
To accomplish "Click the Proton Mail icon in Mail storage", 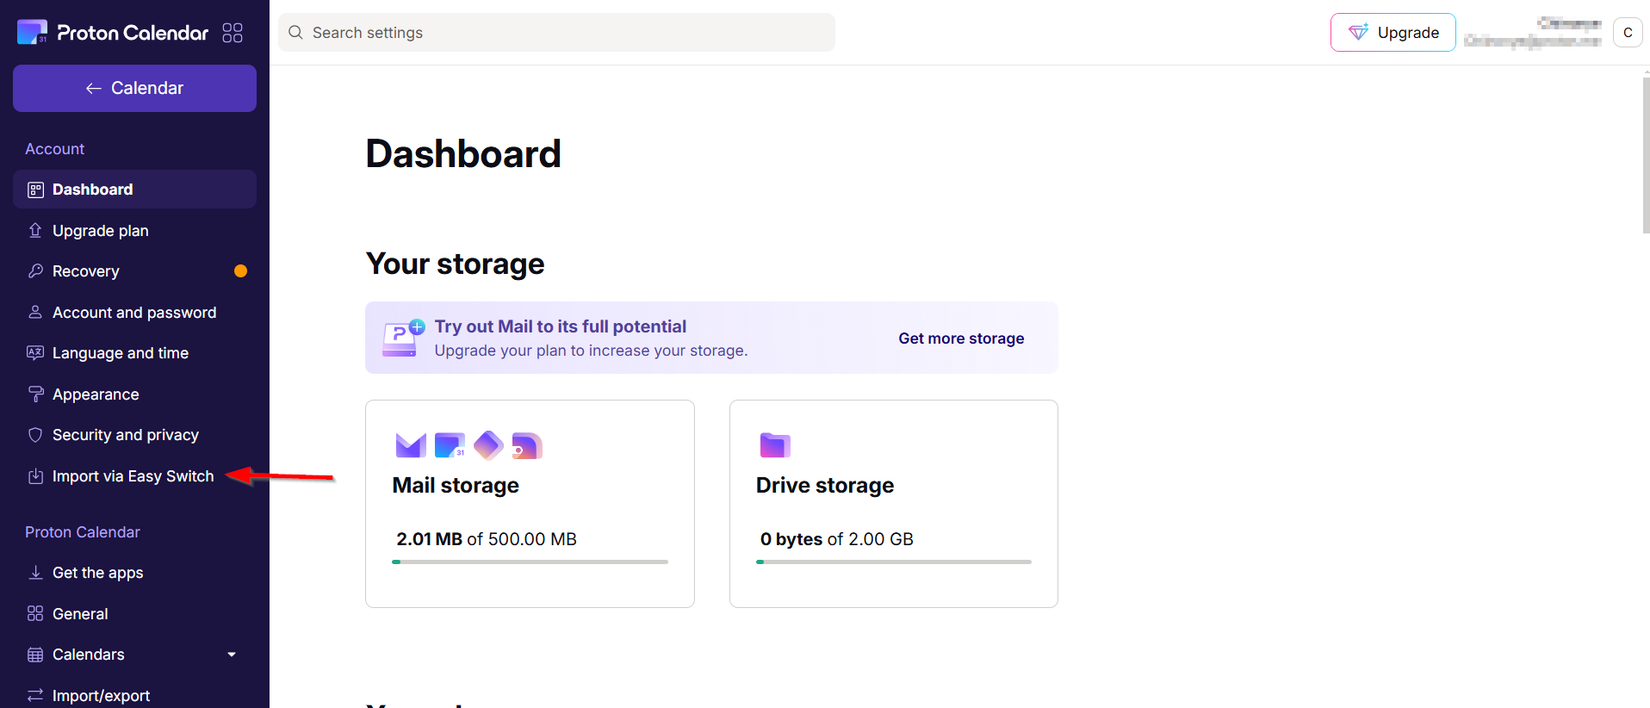I will tap(410, 445).
